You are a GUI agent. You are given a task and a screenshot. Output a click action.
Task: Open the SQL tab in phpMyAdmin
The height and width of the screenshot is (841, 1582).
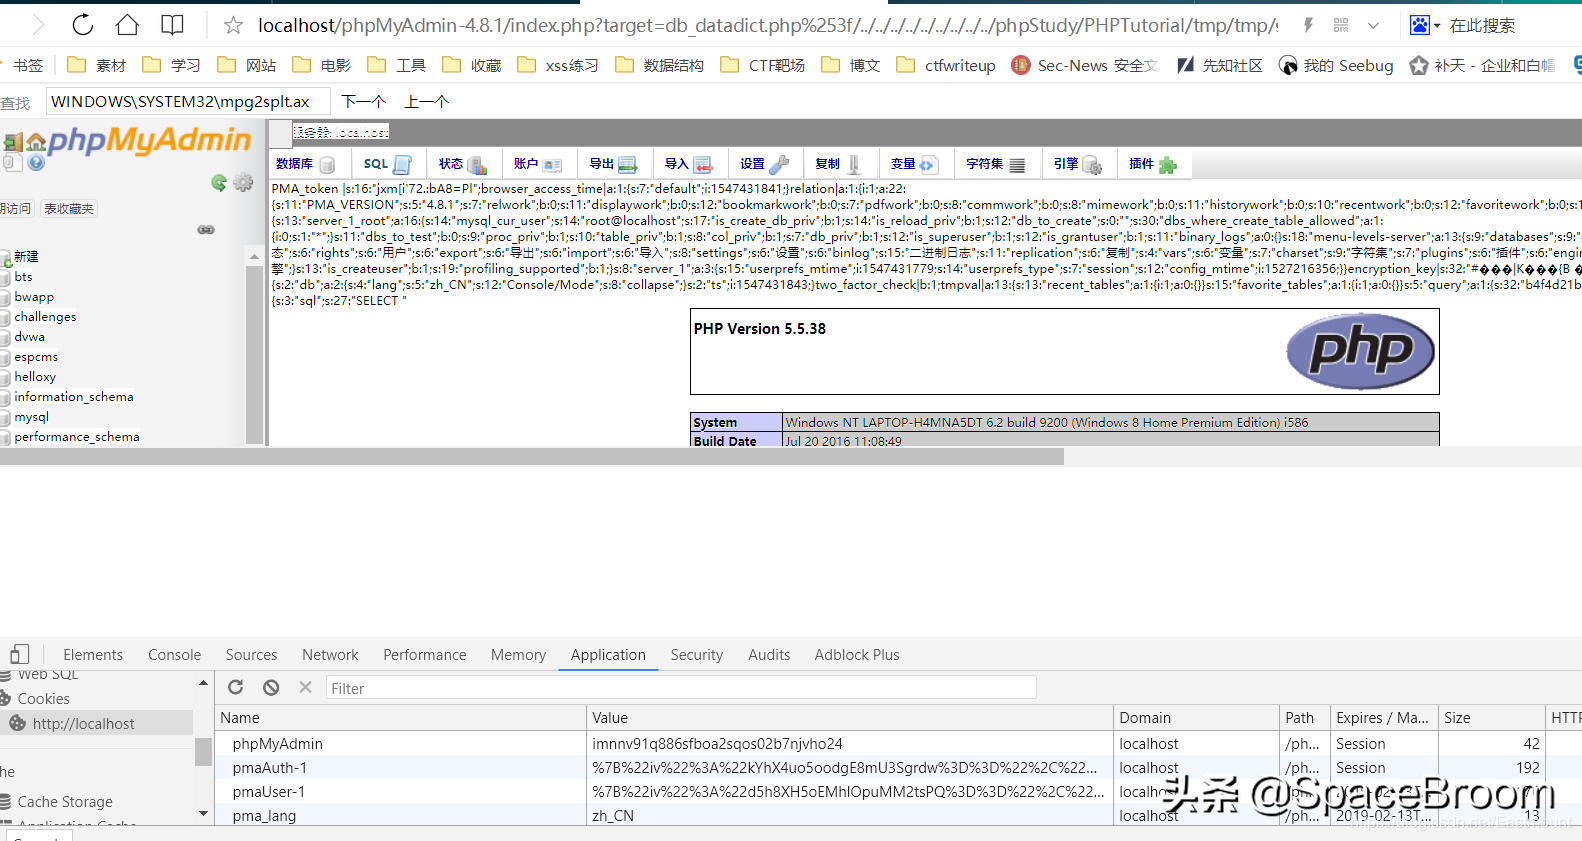388,164
